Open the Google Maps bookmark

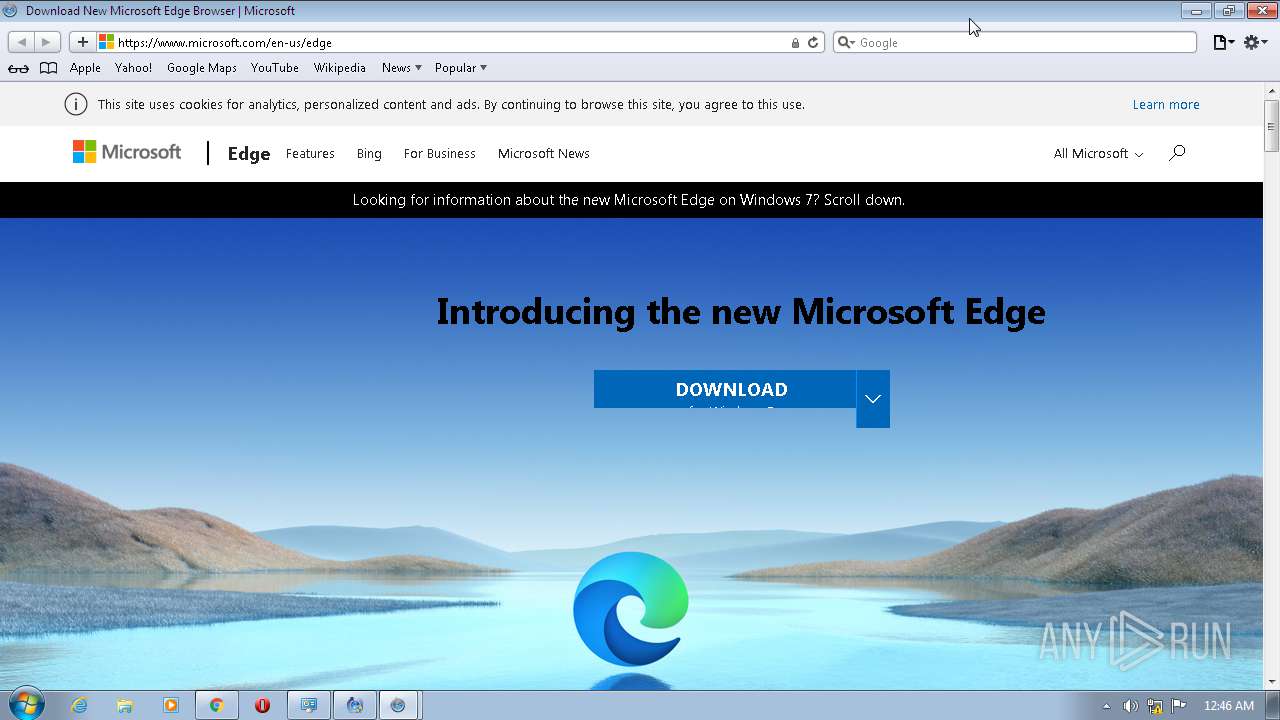click(202, 68)
